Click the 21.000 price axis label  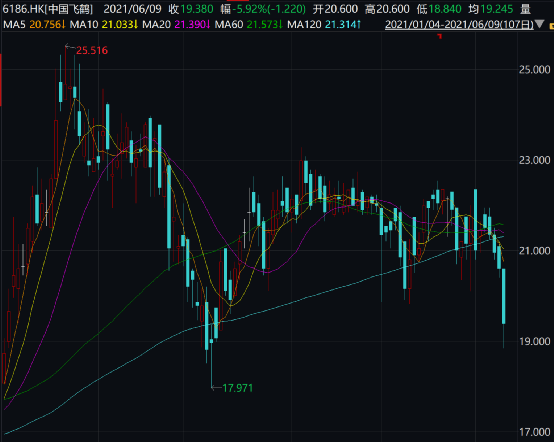[535, 251]
